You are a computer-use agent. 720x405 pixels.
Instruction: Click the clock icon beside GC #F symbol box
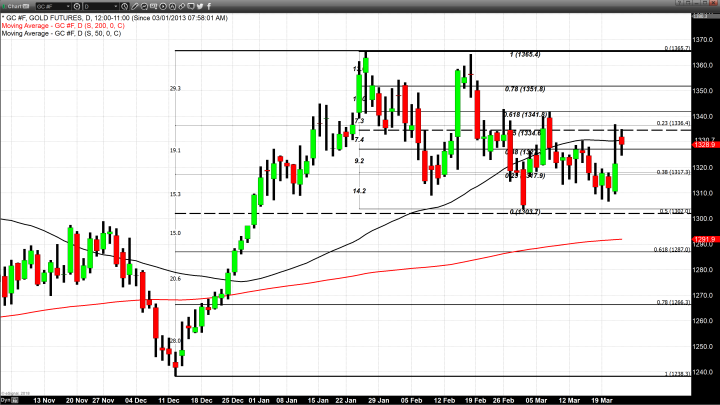[77, 6]
